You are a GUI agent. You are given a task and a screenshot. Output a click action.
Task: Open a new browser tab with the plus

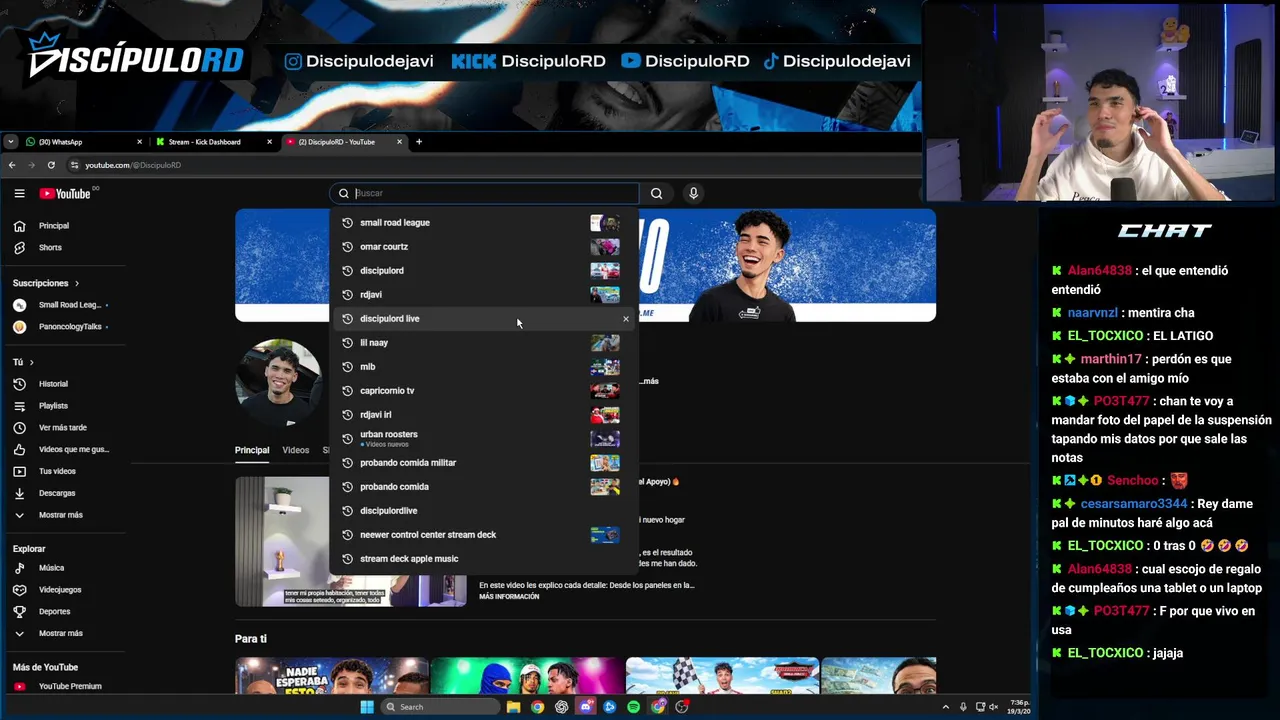coord(419,142)
